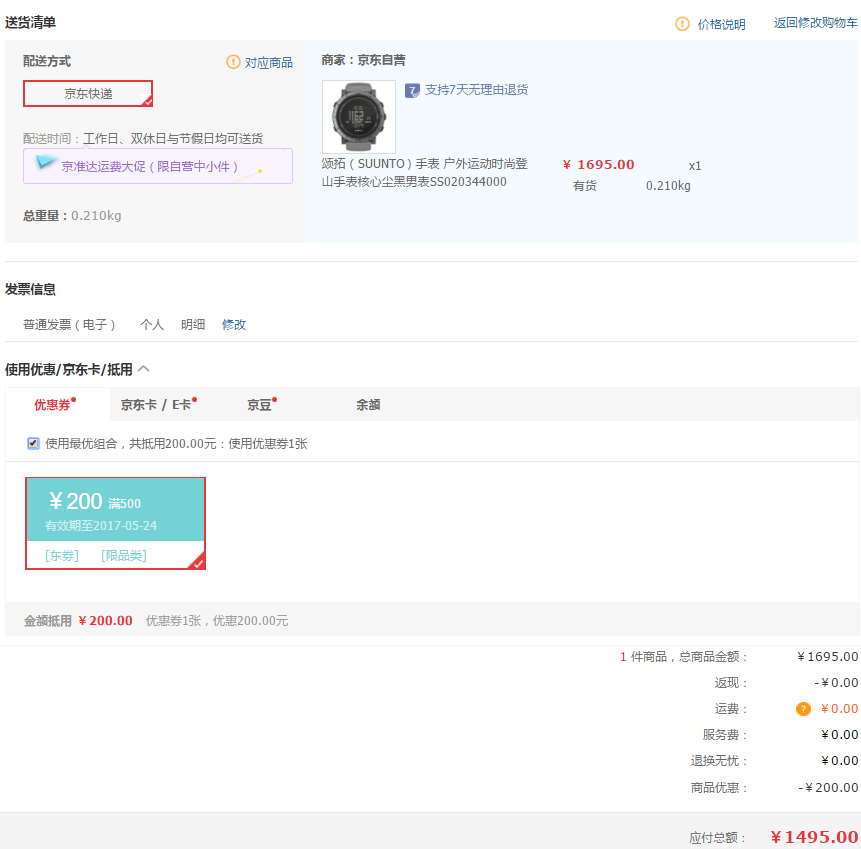The width and height of the screenshot is (861, 849).
Task: Click the 限品类 tag on coupon
Action: (124, 556)
